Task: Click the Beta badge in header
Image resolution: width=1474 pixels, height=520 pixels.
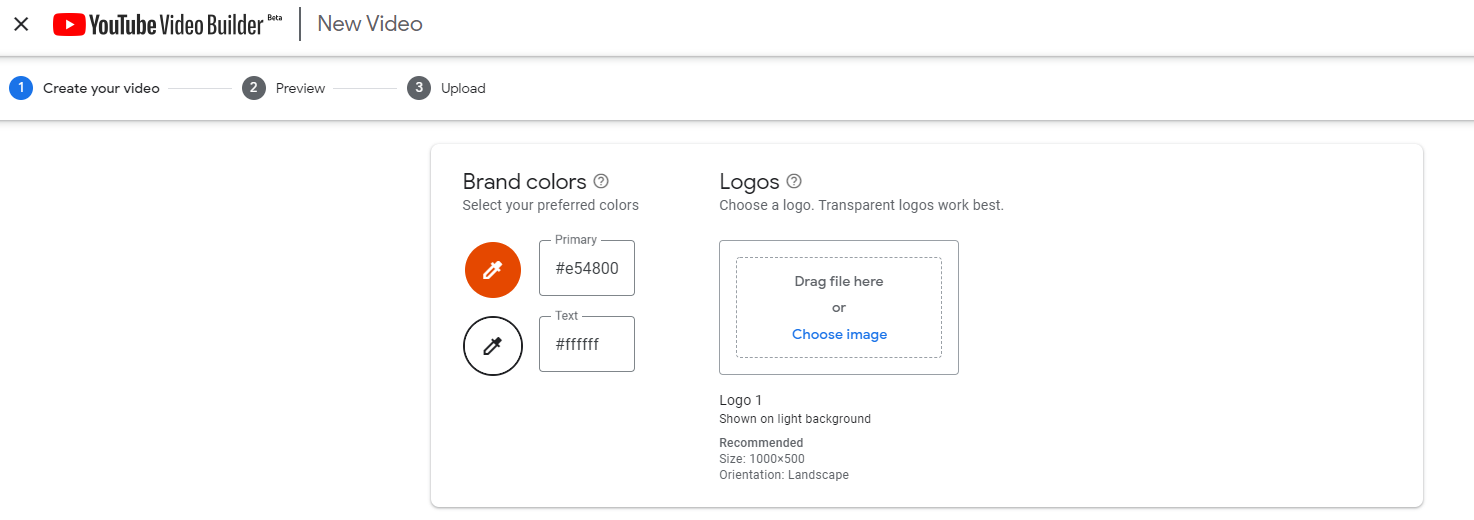Action: point(275,17)
